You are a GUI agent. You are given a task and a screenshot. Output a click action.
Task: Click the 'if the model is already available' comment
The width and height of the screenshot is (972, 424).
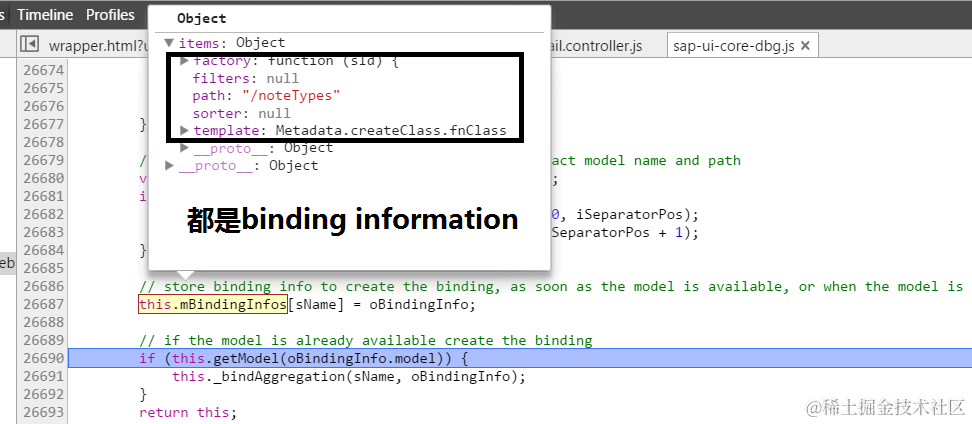(366, 340)
